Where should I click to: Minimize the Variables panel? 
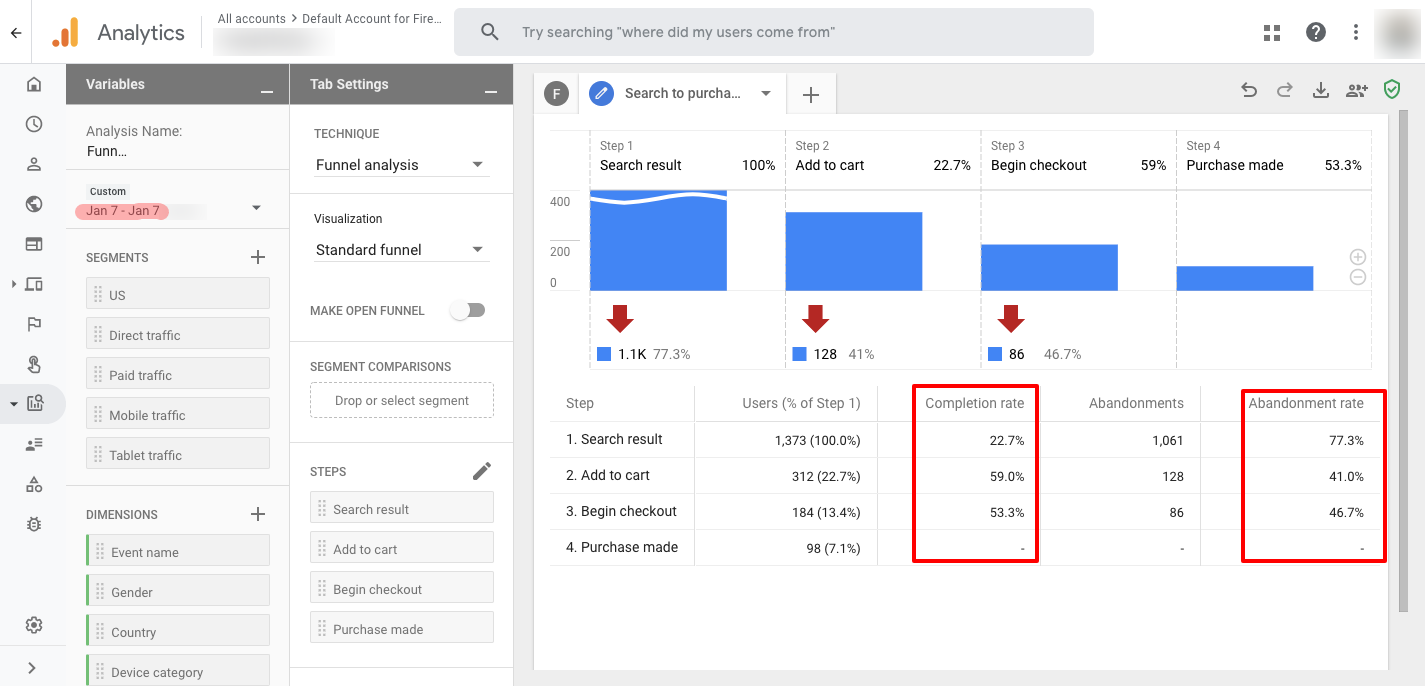pyautogui.click(x=266, y=91)
